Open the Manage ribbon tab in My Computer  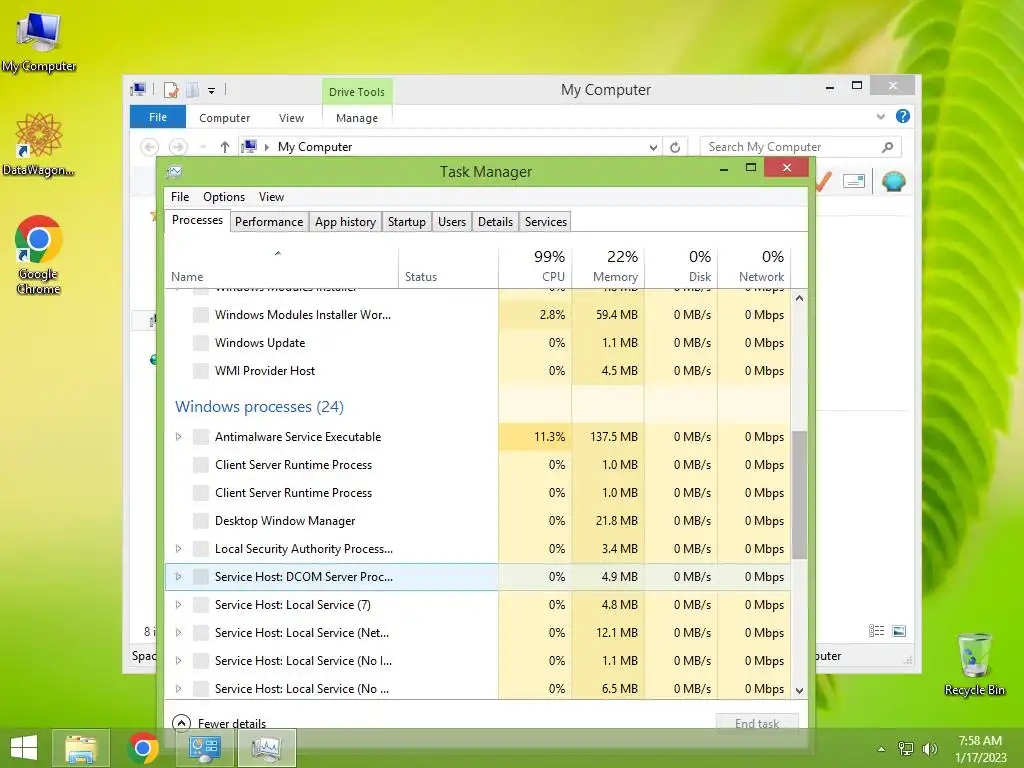pos(357,118)
